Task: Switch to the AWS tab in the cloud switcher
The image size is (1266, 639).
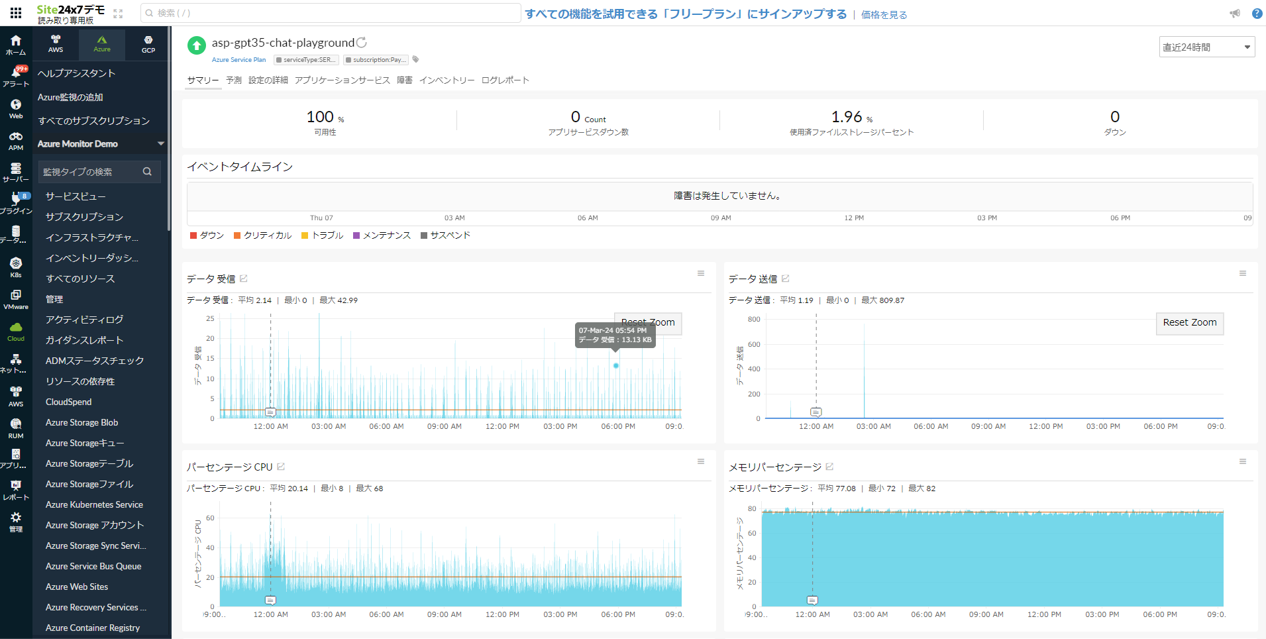Action: click(x=55, y=45)
